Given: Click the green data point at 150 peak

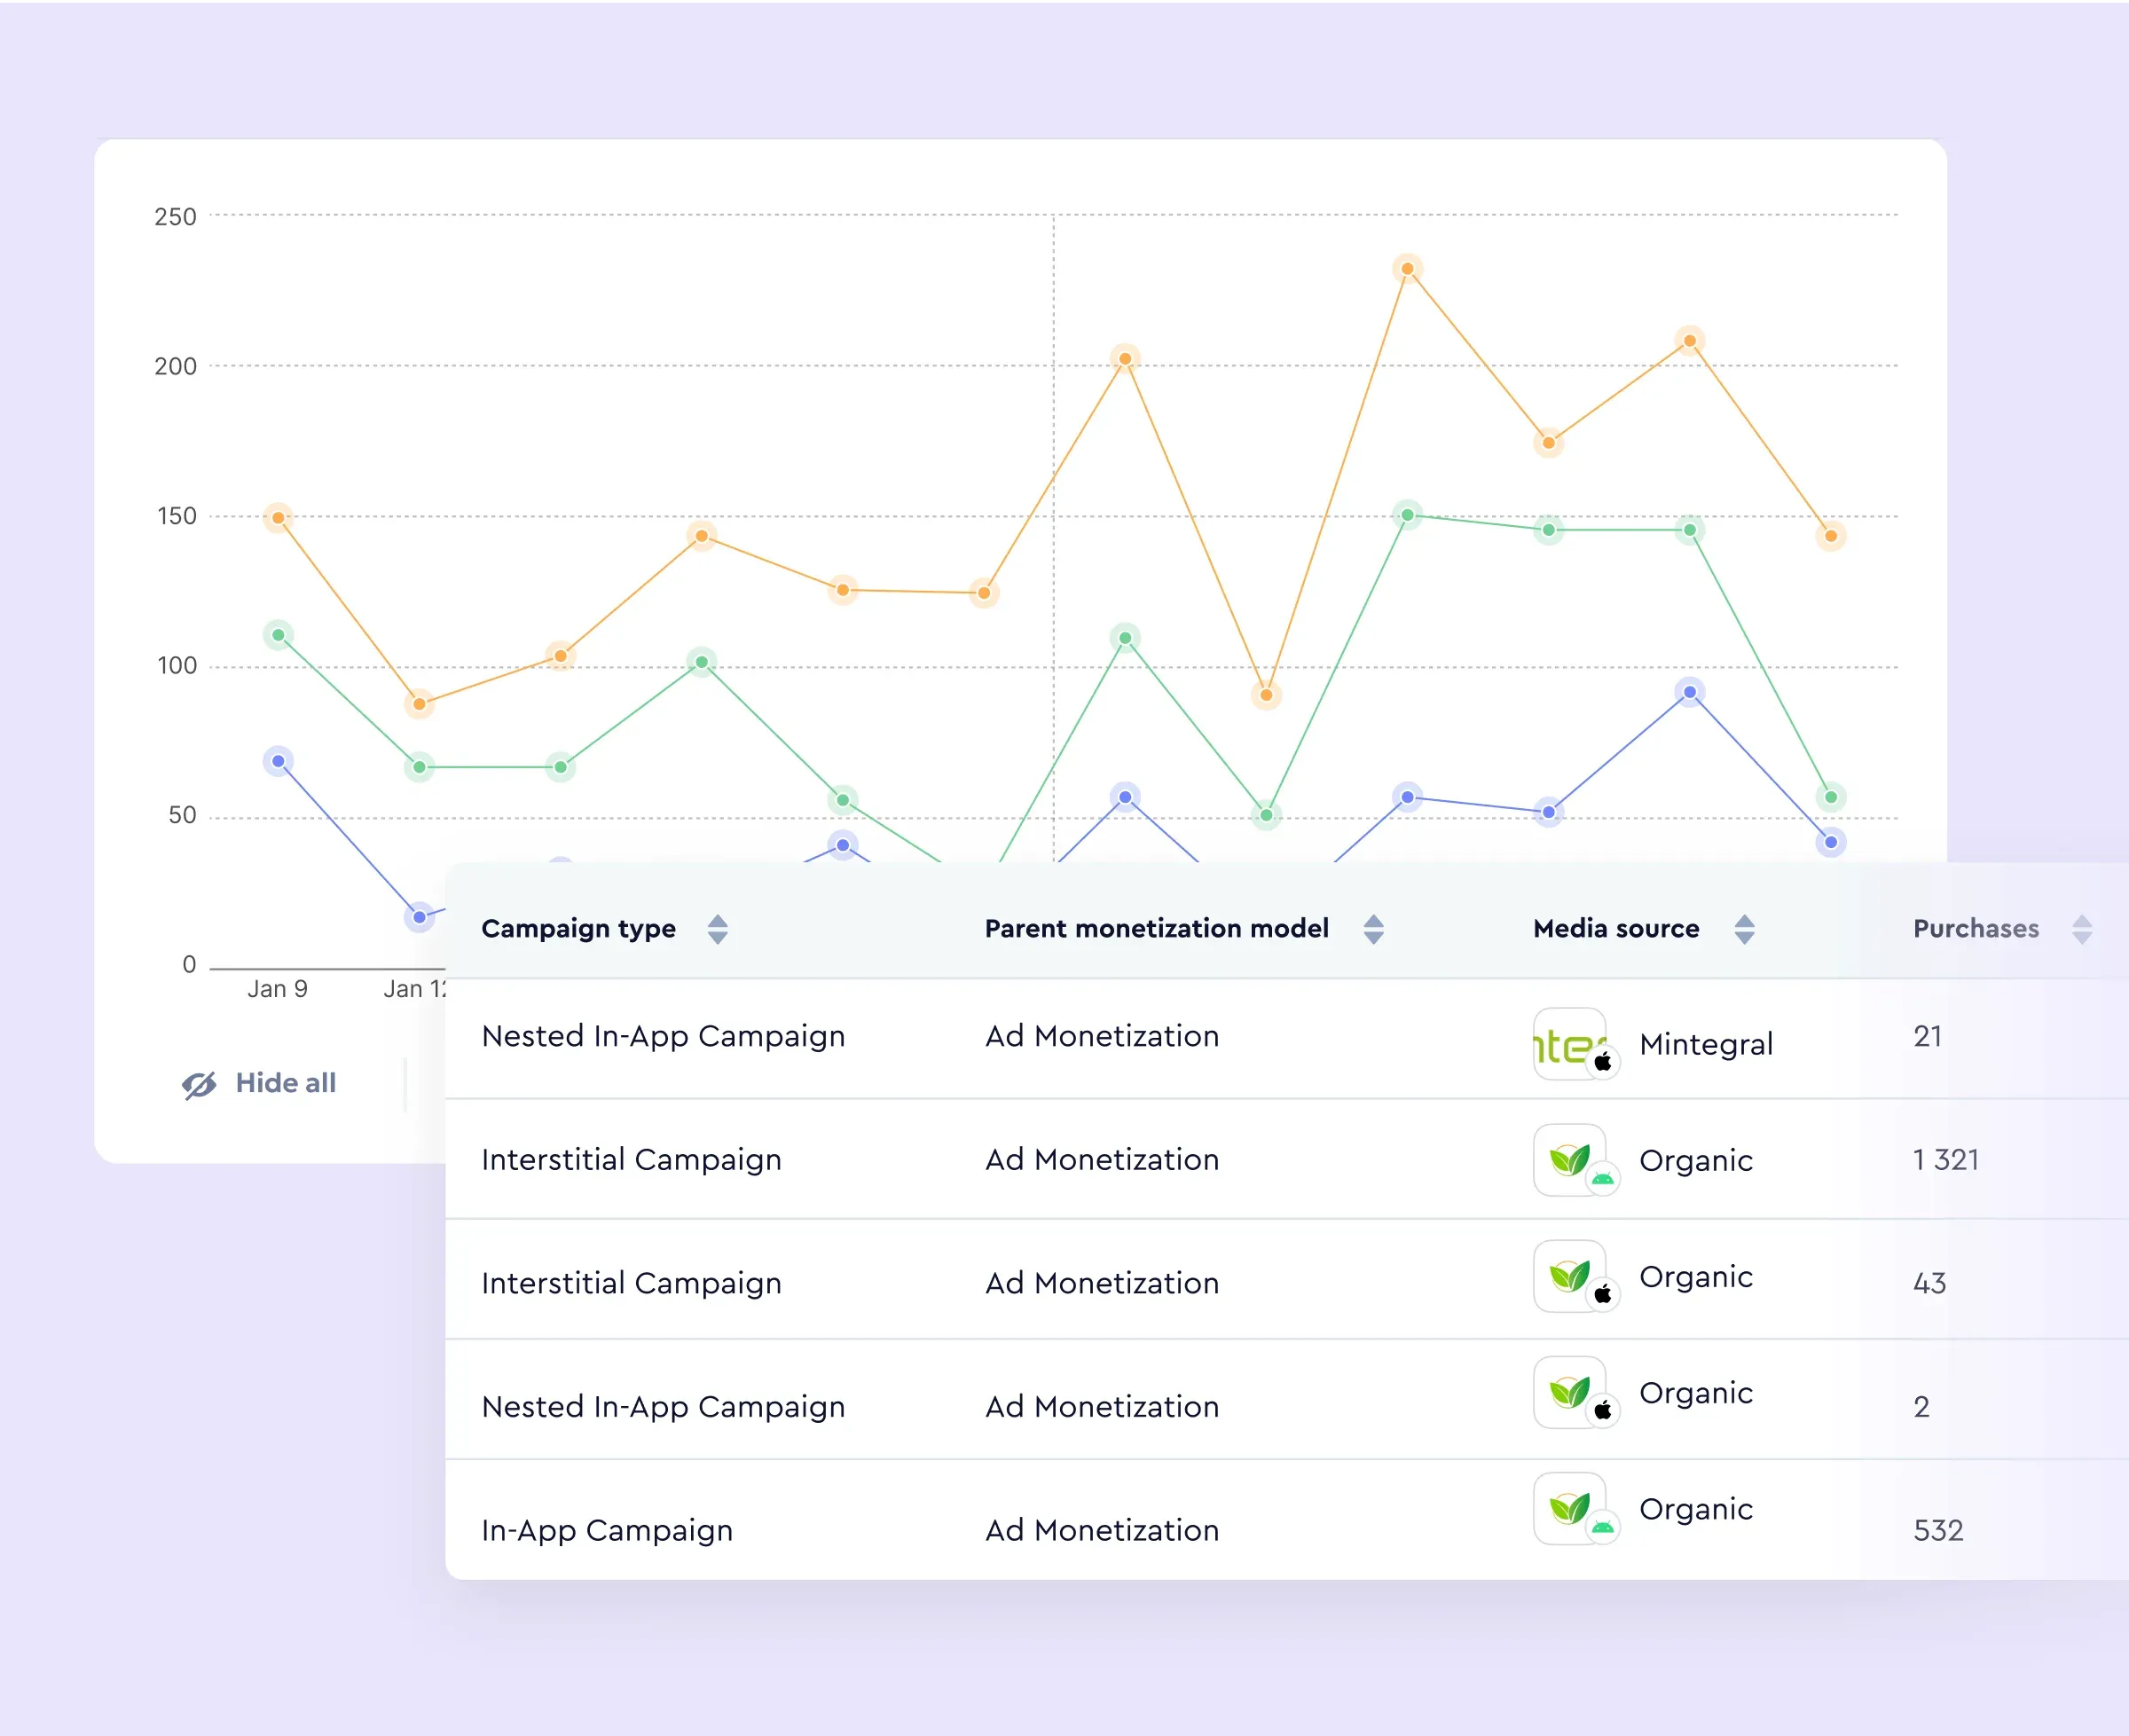Looking at the screenshot, I should 1407,515.
